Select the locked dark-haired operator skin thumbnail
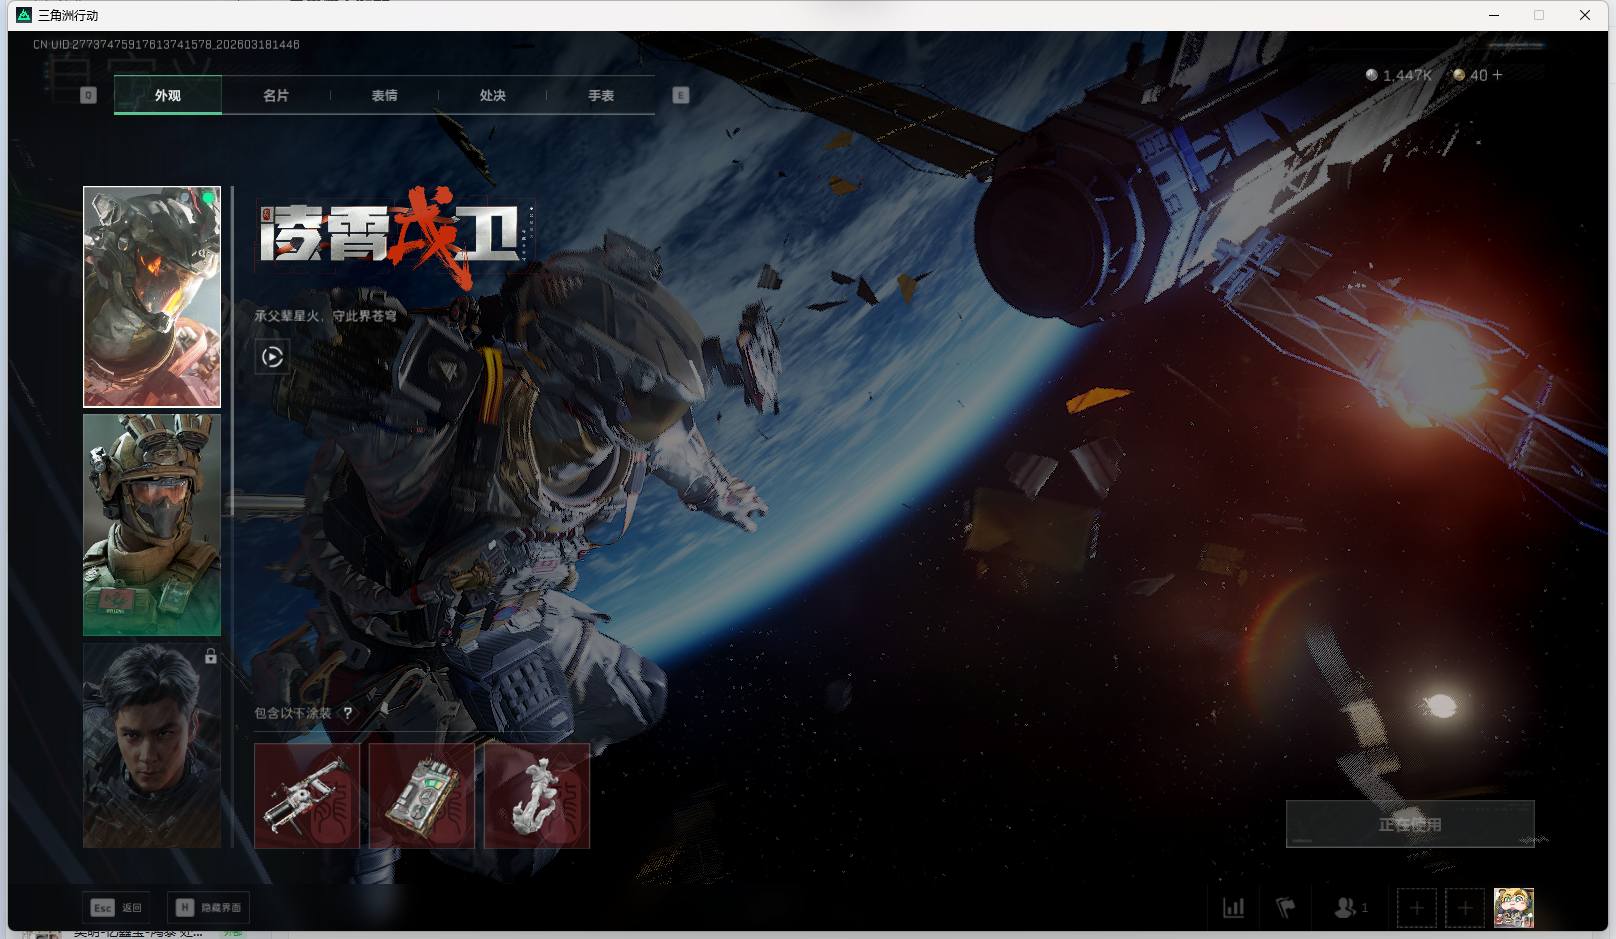The height and width of the screenshot is (939, 1616). pyautogui.click(x=152, y=745)
